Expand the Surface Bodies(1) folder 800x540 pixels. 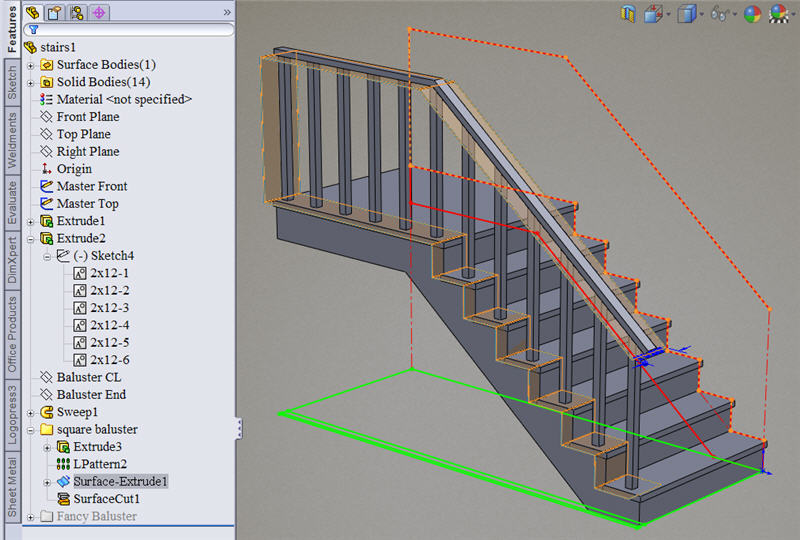[x=31, y=65]
